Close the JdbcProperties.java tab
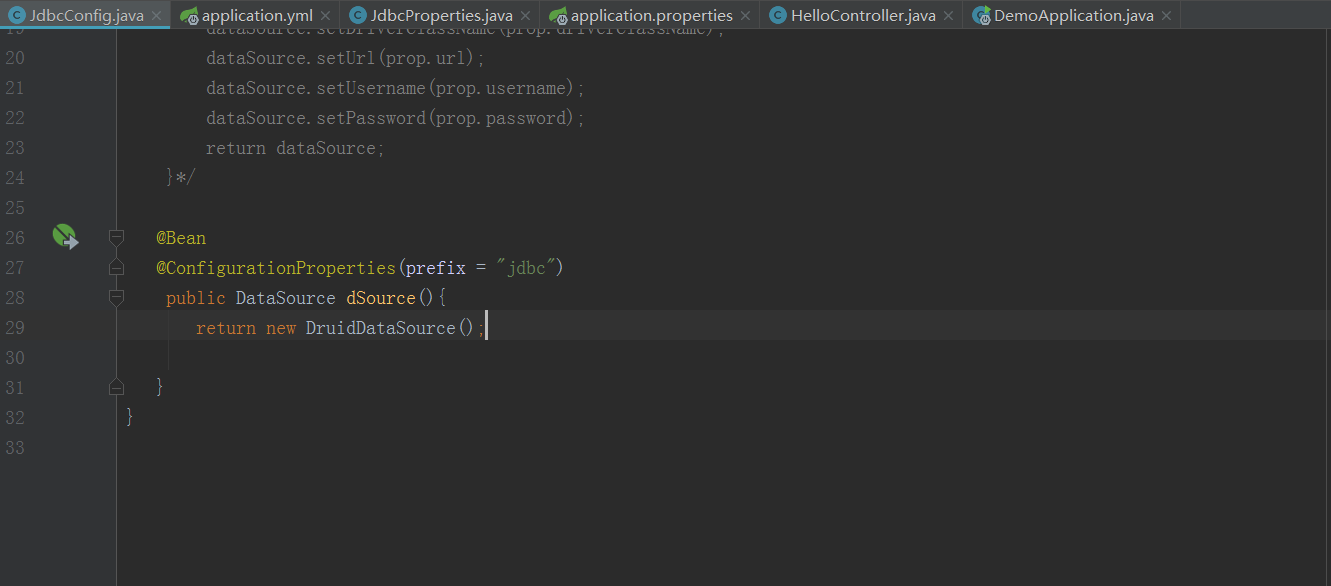This screenshot has height=586, width=1331. click(x=525, y=16)
